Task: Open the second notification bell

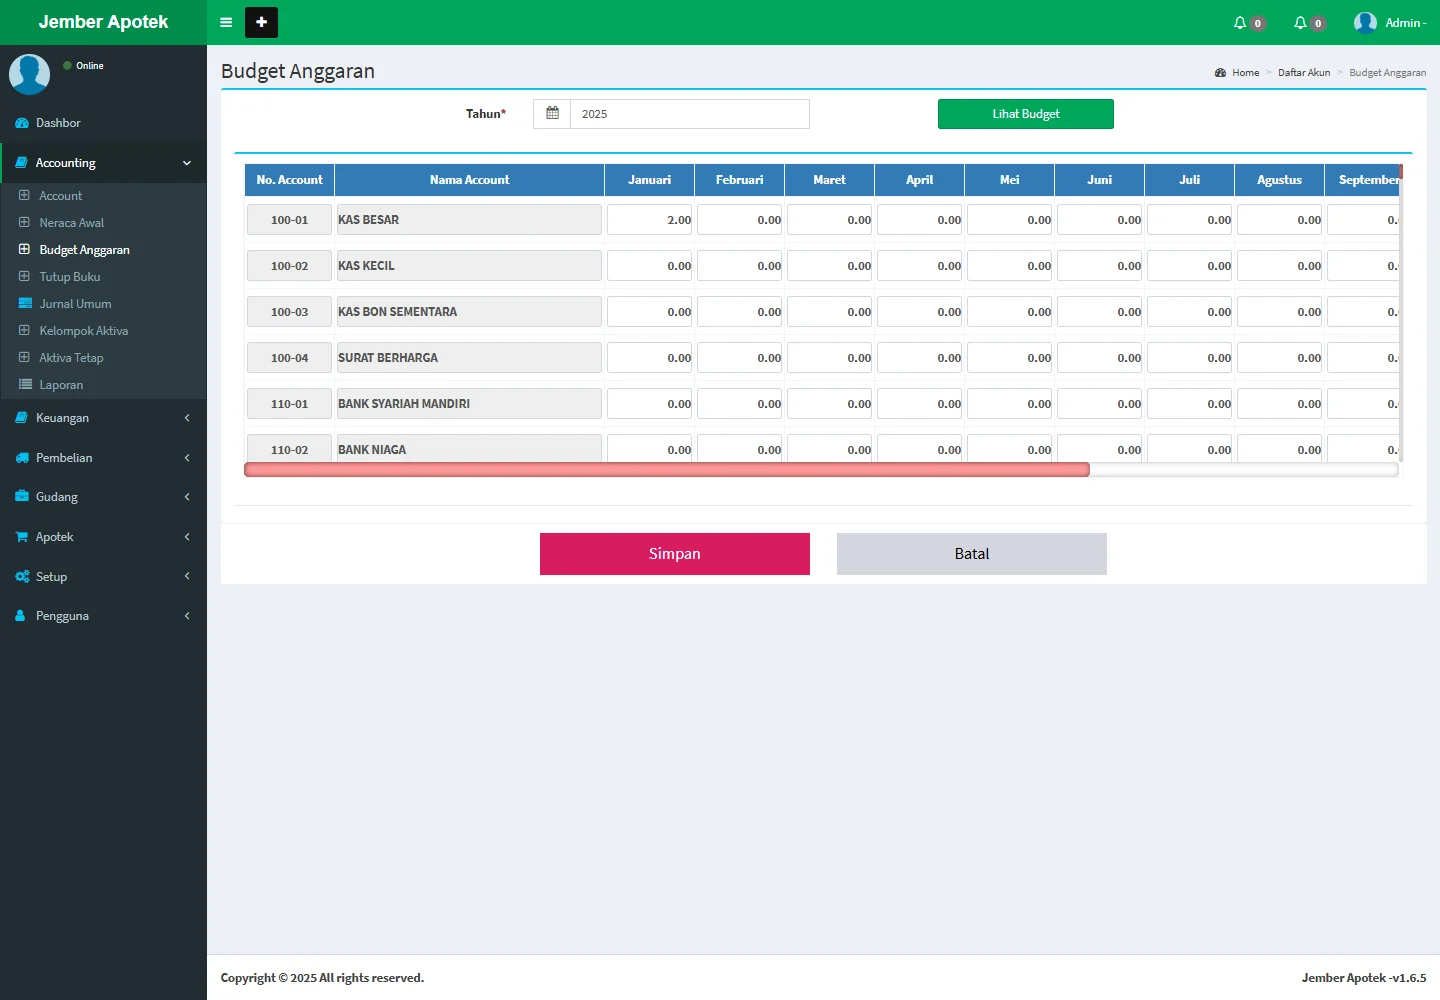Action: 1300,22
